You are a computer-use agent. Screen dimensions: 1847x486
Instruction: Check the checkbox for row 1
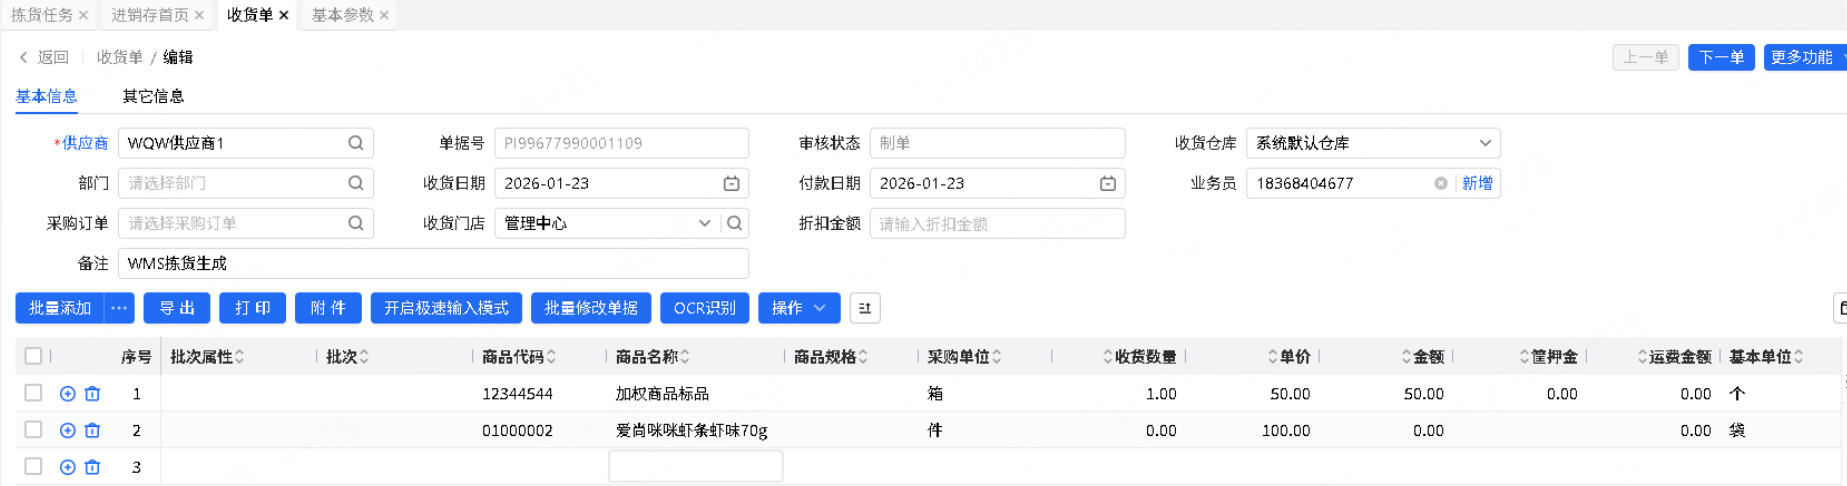(33, 393)
